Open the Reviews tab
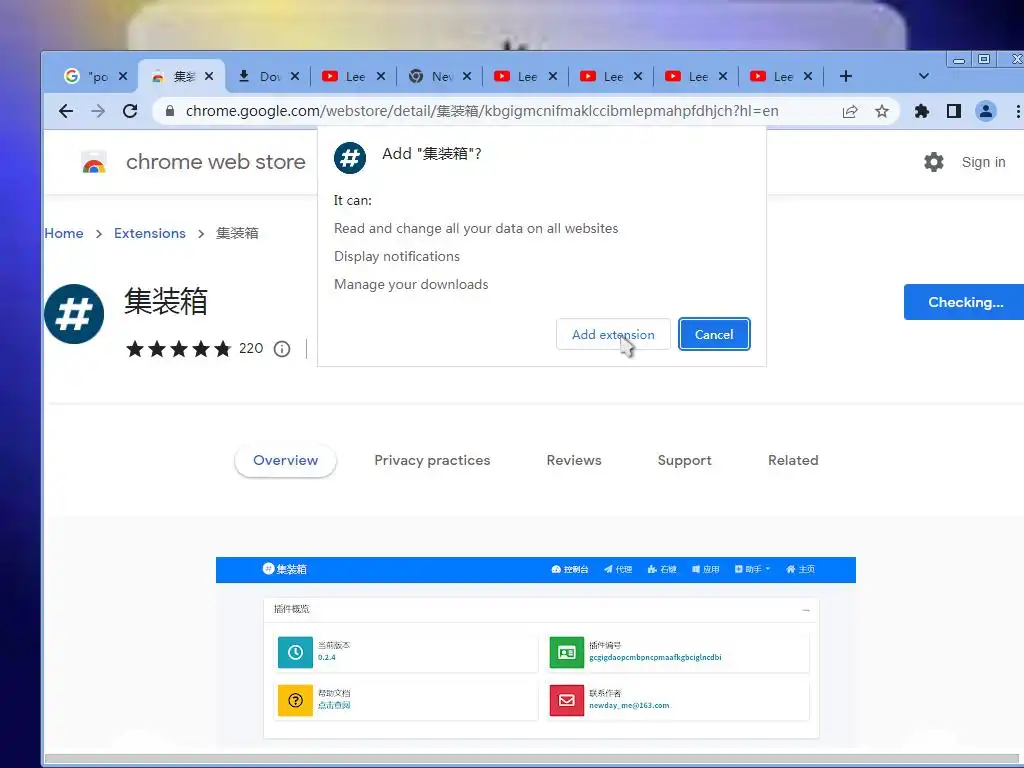The width and height of the screenshot is (1024, 768). tap(574, 460)
